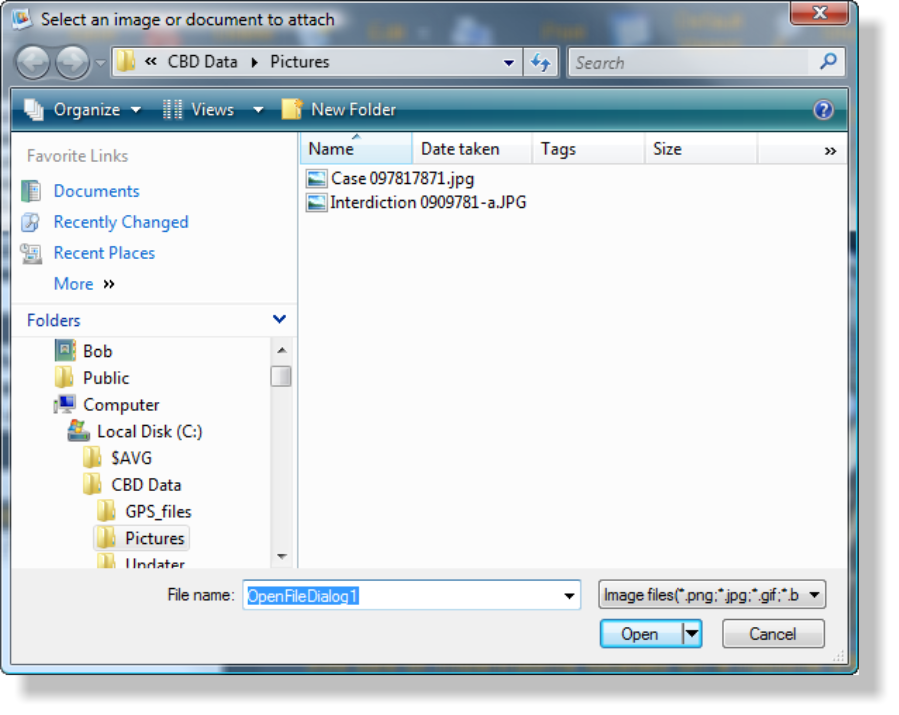Click Computer icon in folder tree
This screenshot has height=715, width=899.
pyautogui.click(x=65, y=404)
